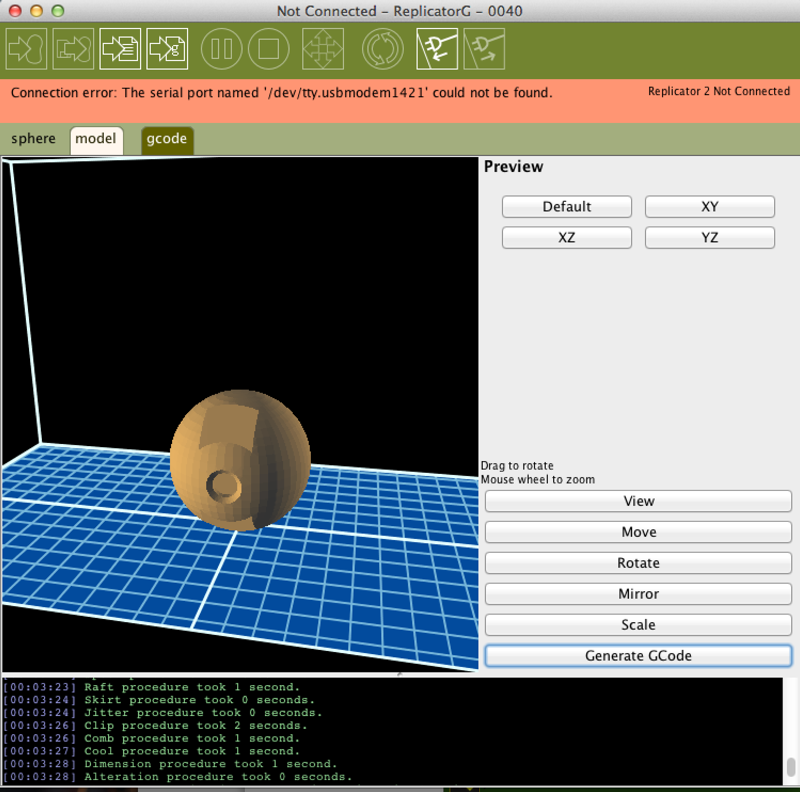
Task: Click the sphere model in the 3D preview
Action: (x=240, y=460)
